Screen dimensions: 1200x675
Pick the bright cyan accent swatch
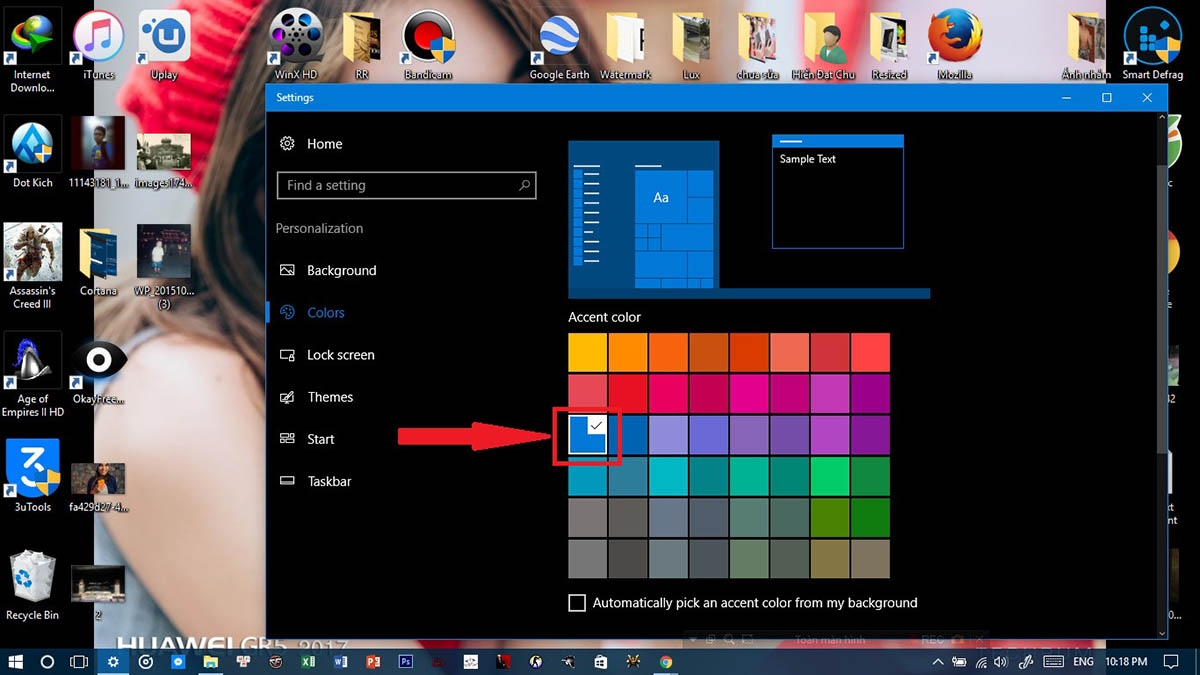coord(668,476)
